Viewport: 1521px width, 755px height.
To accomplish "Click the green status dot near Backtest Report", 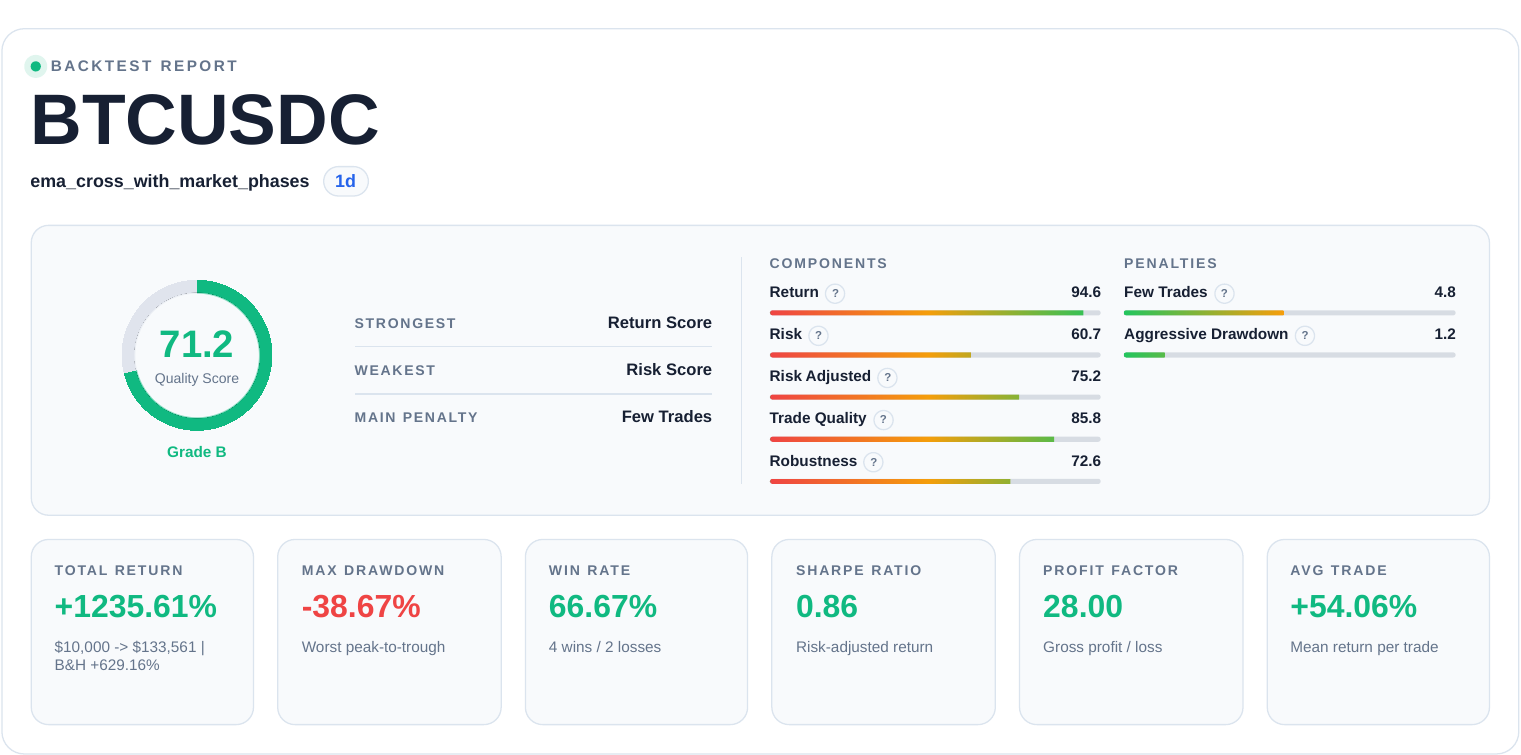I will click(x=36, y=66).
